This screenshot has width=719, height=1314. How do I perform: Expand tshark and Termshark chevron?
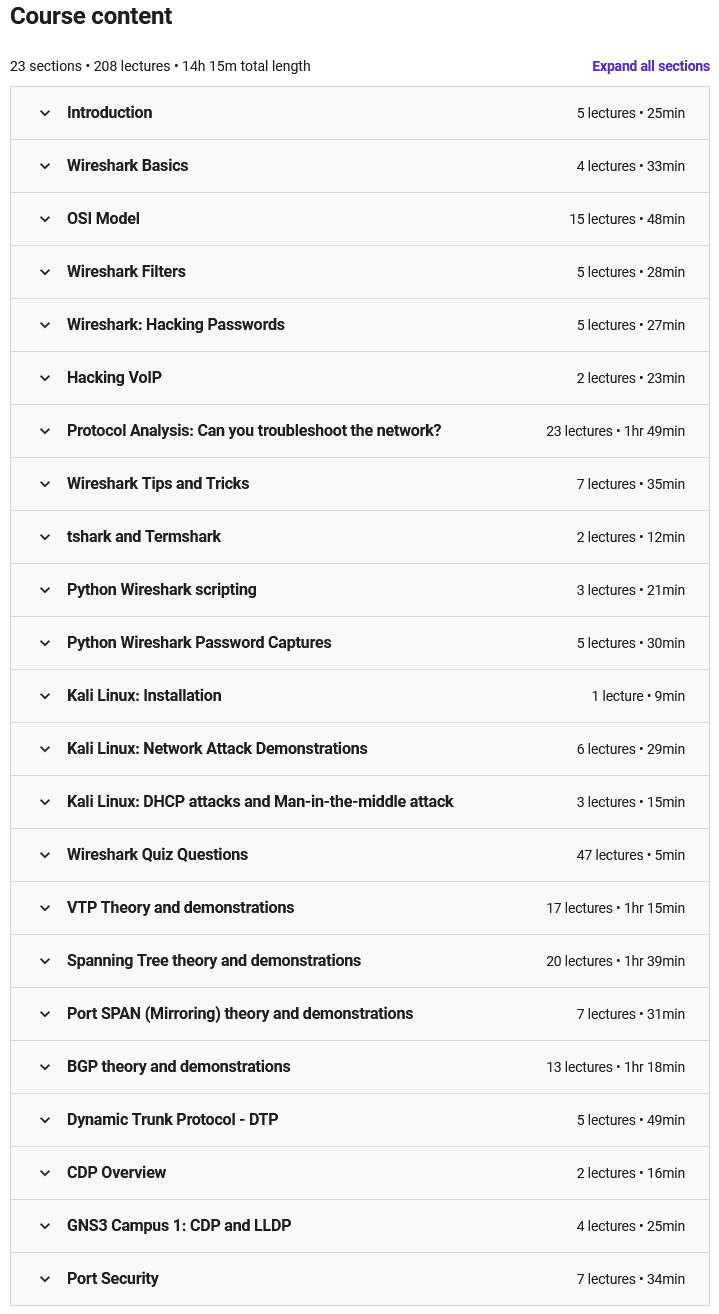[x=45, y=537]
